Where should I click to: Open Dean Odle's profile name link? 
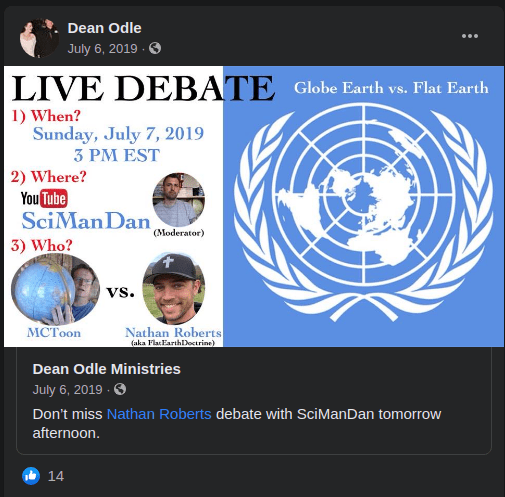[x=104, y=28]
